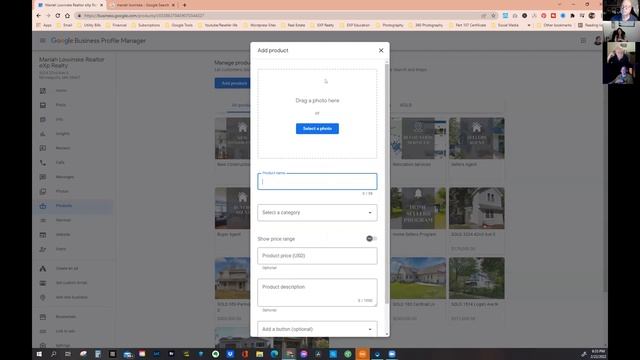Toggle the Show price range switch
640x360 pixels.
[x=371, y=239]
